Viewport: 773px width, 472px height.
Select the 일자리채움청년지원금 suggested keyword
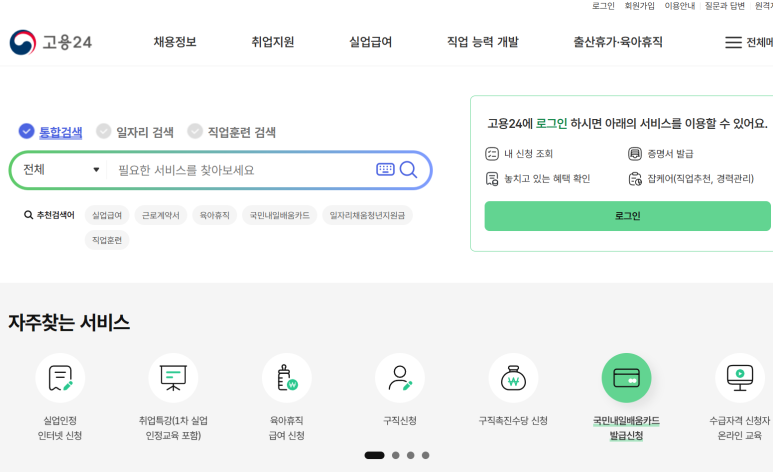(367, 215)
